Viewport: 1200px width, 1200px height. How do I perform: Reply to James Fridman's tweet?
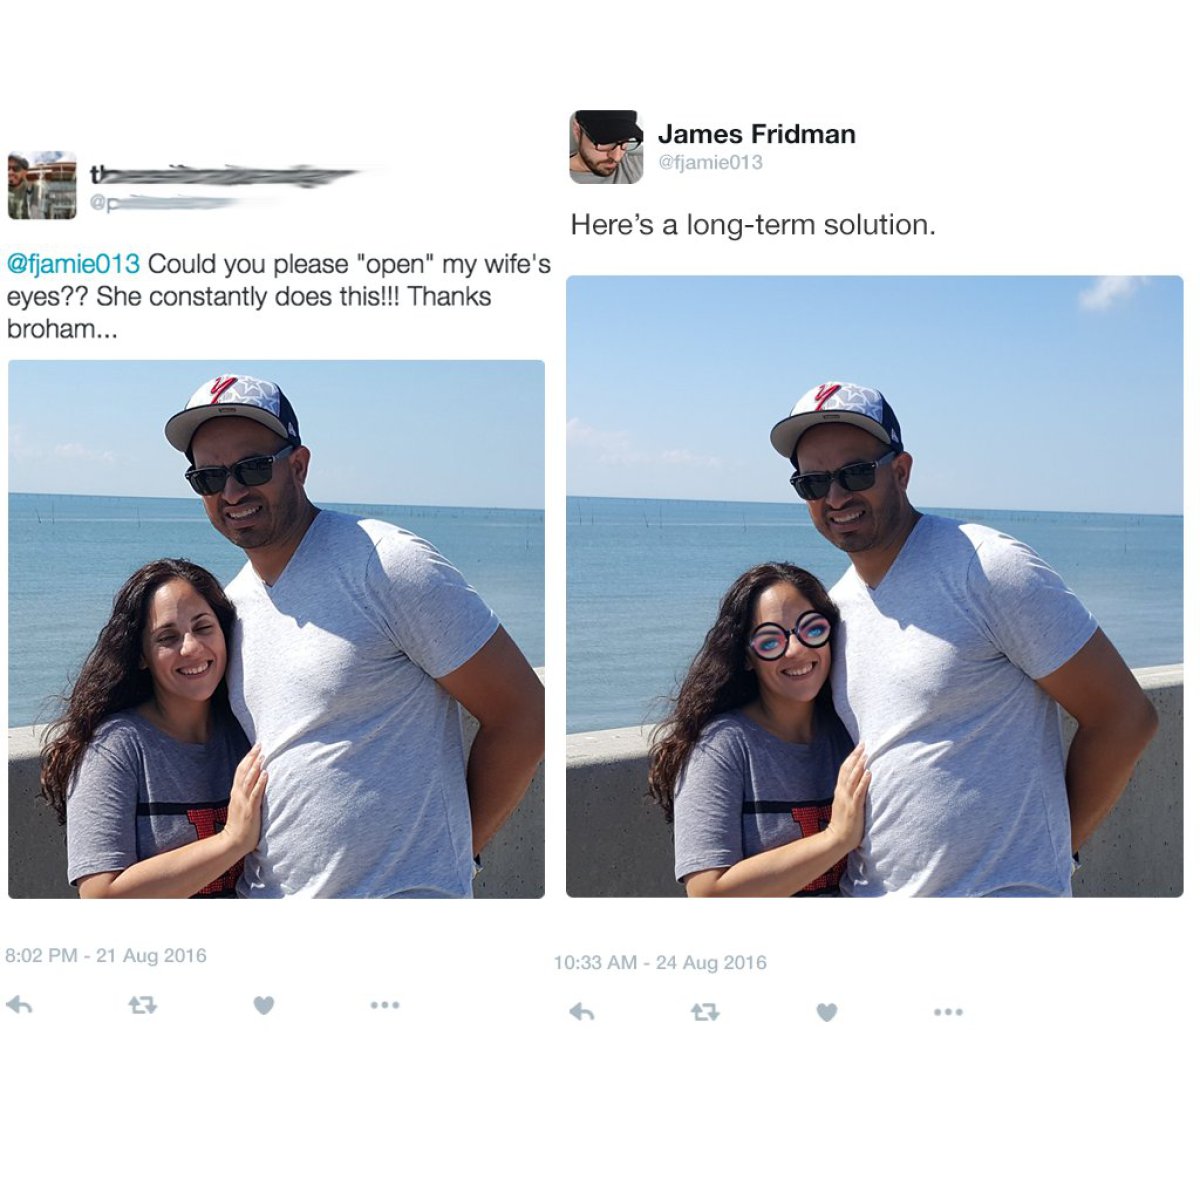582,1012
